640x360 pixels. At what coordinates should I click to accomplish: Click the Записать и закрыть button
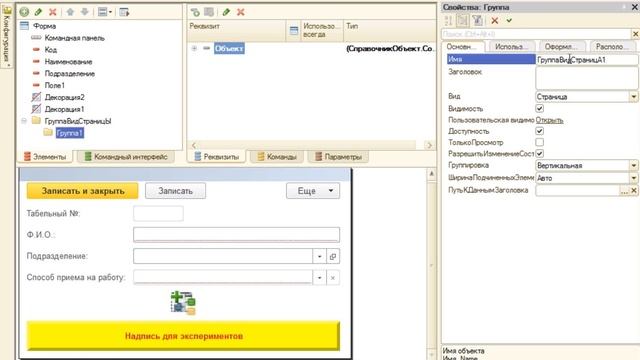click(x=82, y=191)
